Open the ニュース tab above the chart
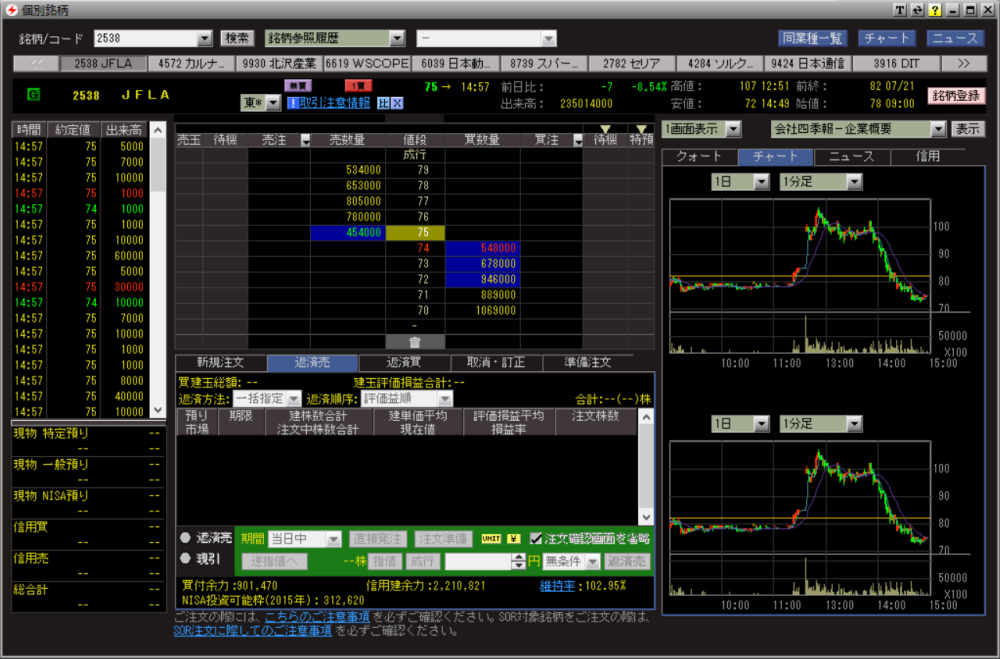 [x=851, y=156]
